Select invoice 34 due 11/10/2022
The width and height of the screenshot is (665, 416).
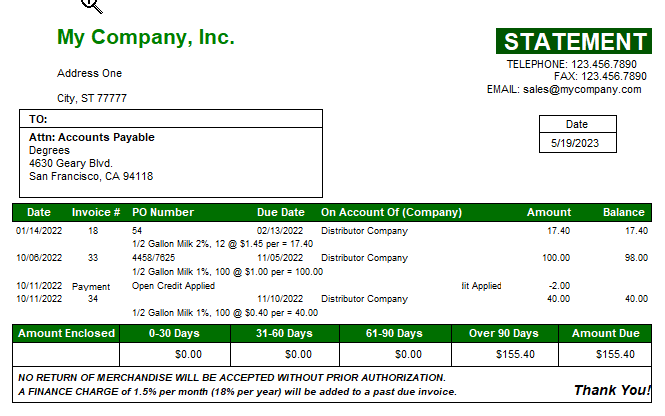click(x=332, y=299)
